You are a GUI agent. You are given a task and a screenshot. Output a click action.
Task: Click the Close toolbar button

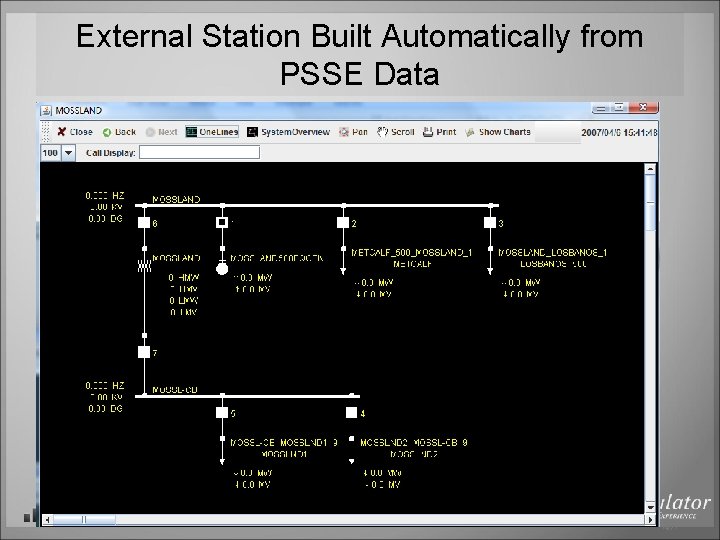click(75, 132)
